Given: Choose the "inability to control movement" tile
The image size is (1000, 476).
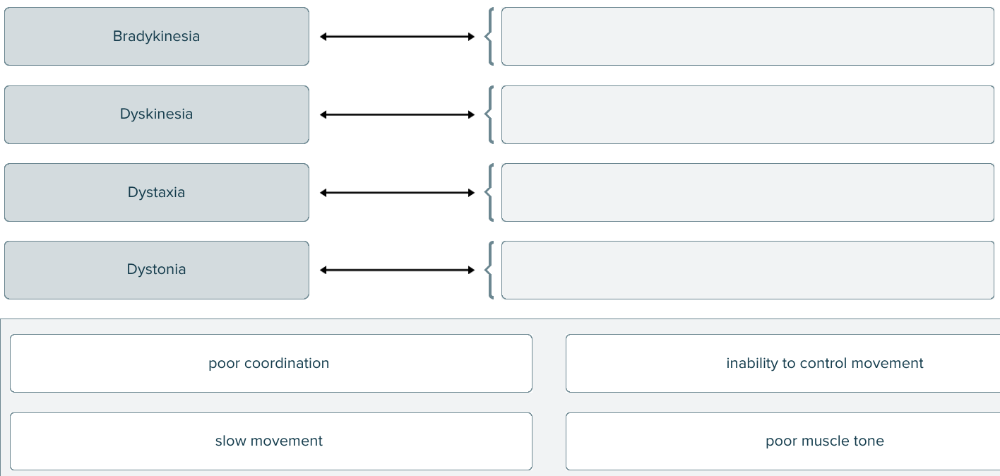Looking at the screenshot, I should coord(783,363).
